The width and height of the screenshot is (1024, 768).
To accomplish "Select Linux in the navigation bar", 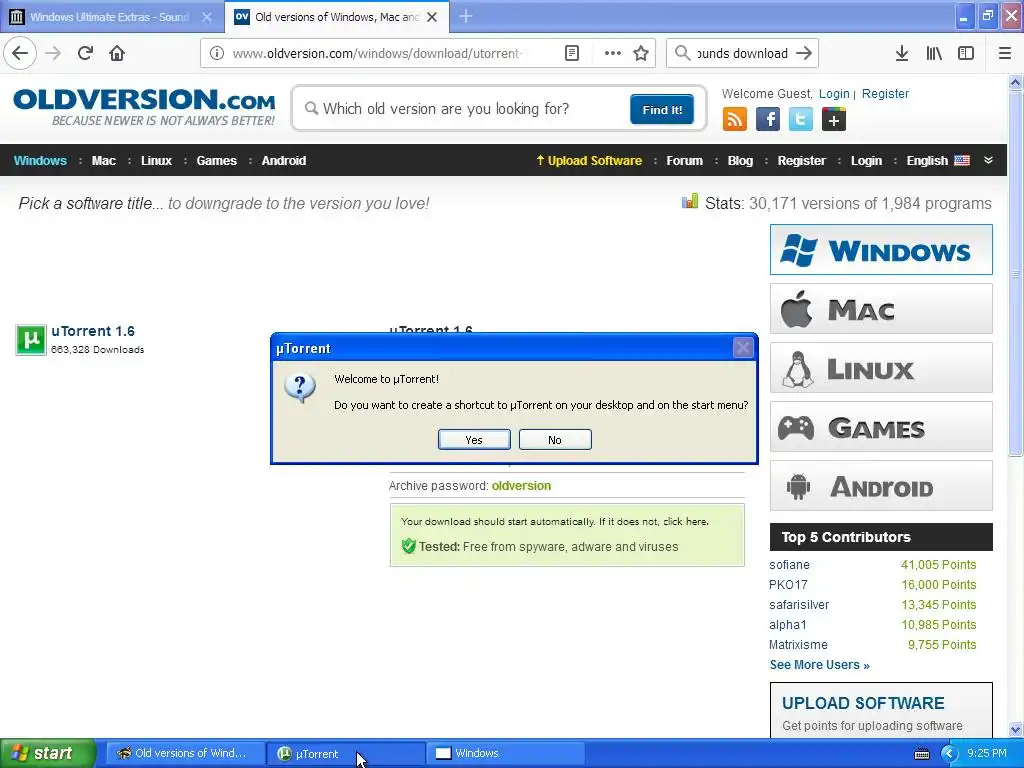I will [x=156, y=161].
